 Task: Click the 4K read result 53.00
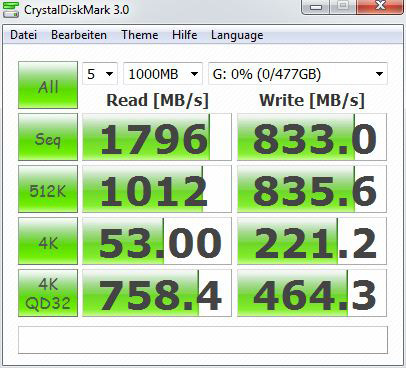point(157,241)
